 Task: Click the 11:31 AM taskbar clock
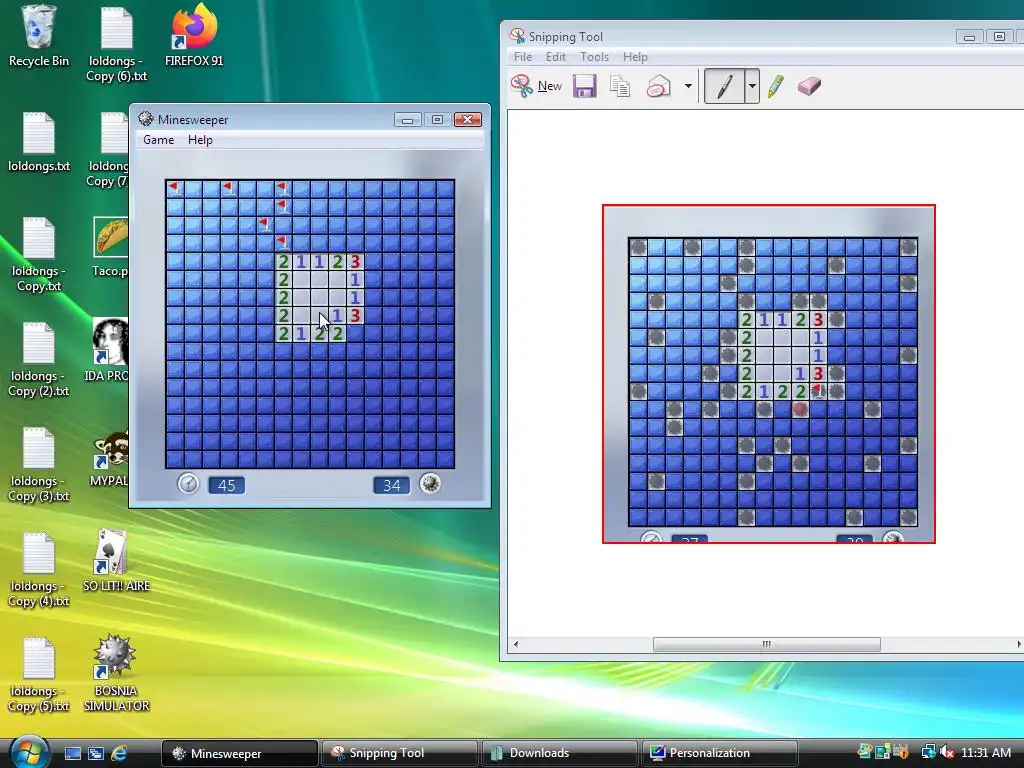[986, 753]
